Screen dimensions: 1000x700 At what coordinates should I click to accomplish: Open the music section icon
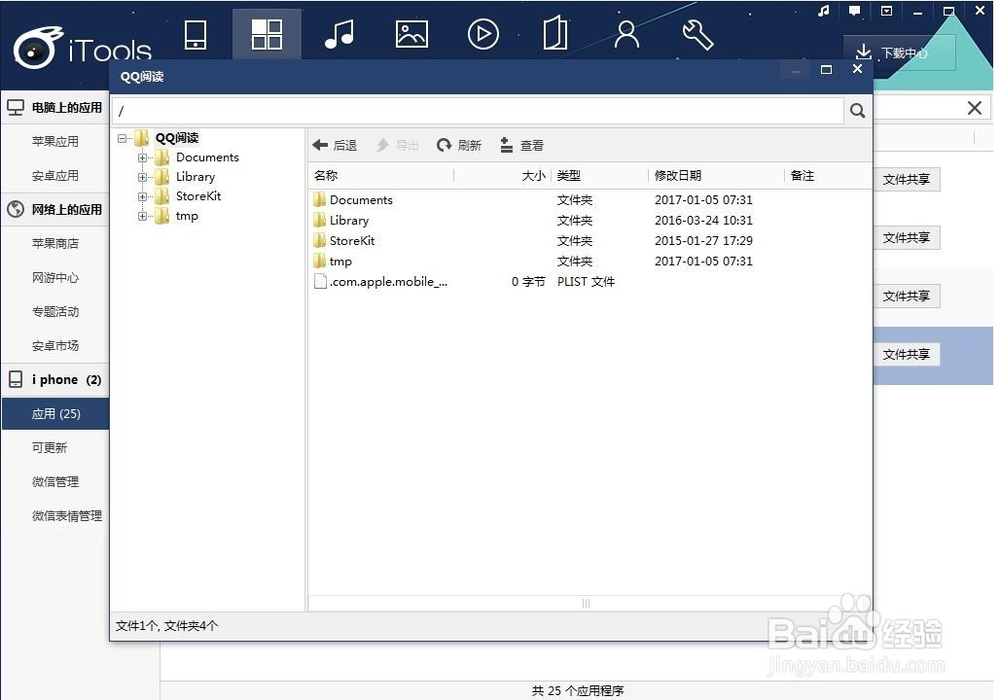(x=339, y=34)
